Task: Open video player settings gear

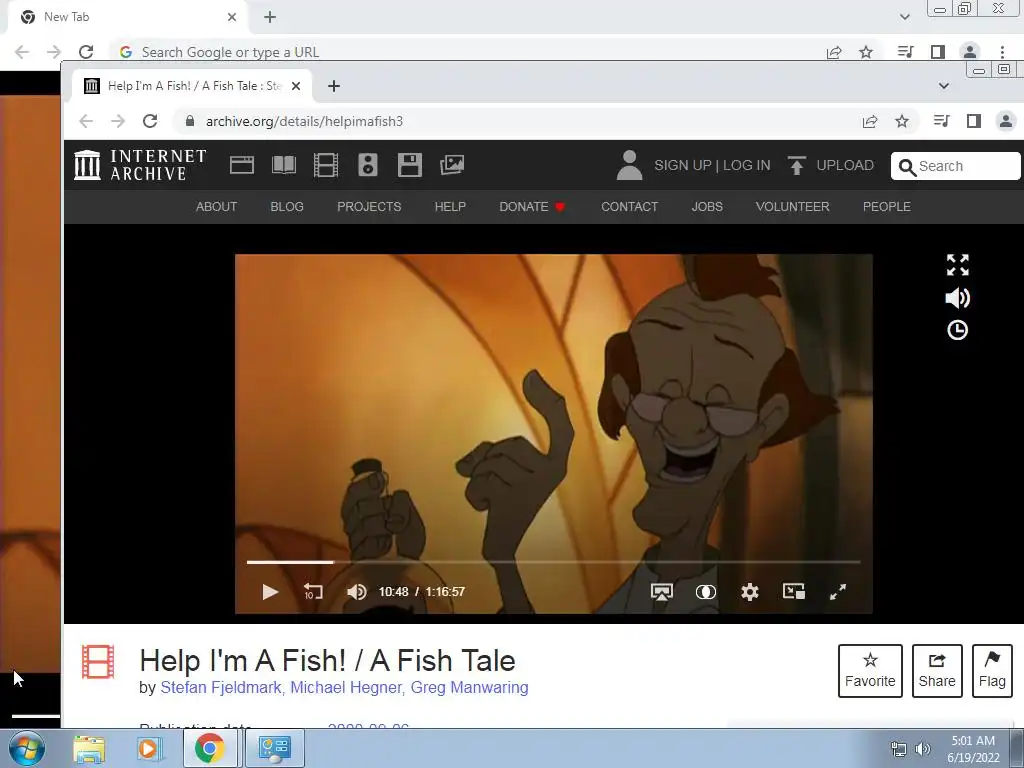Action: [750, 592]
